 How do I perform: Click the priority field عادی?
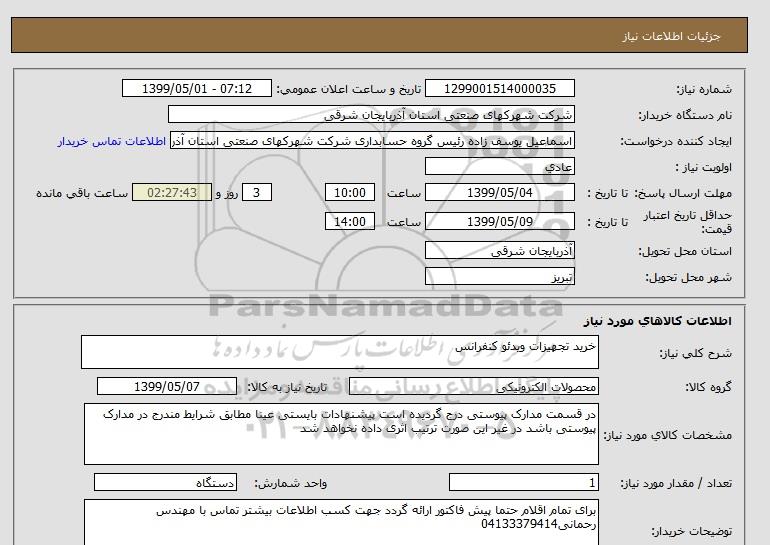[x=499, y=166]
